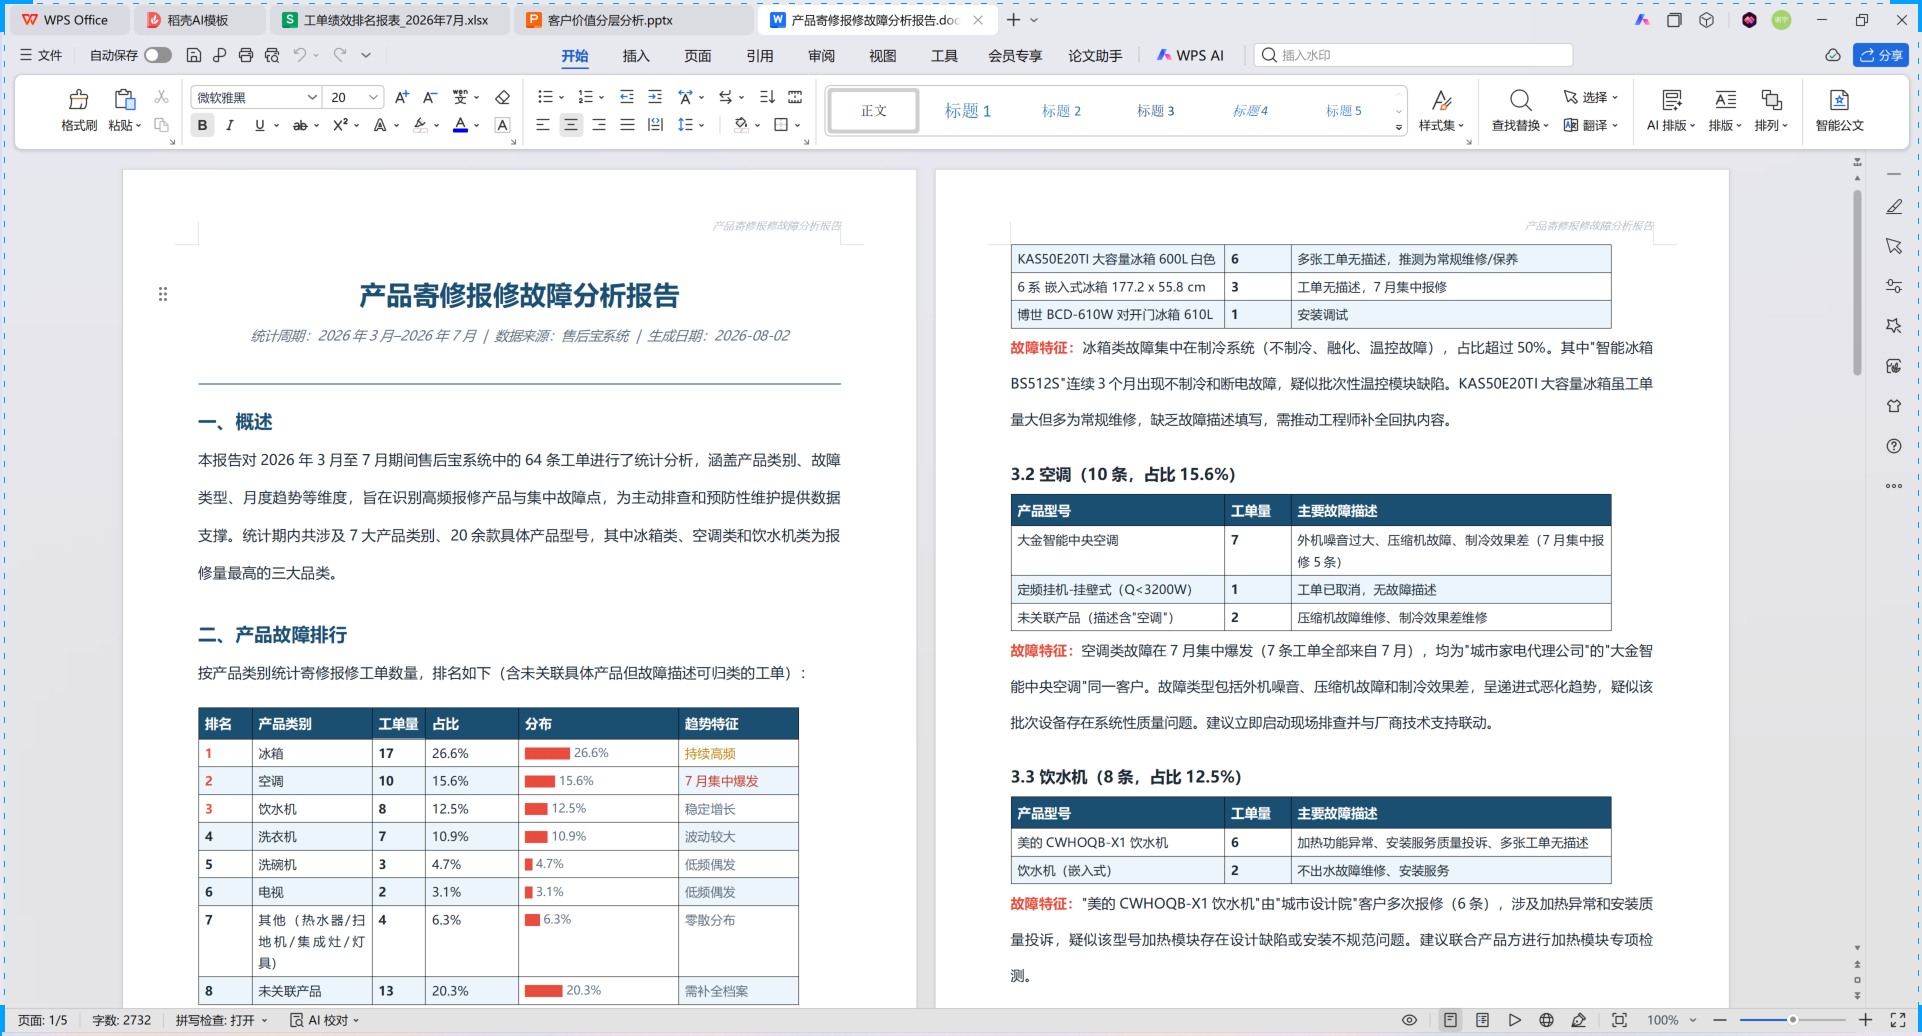1922x1036 pixels.
Task: Toggle justify alignment
Action: [x=627, y=125]
